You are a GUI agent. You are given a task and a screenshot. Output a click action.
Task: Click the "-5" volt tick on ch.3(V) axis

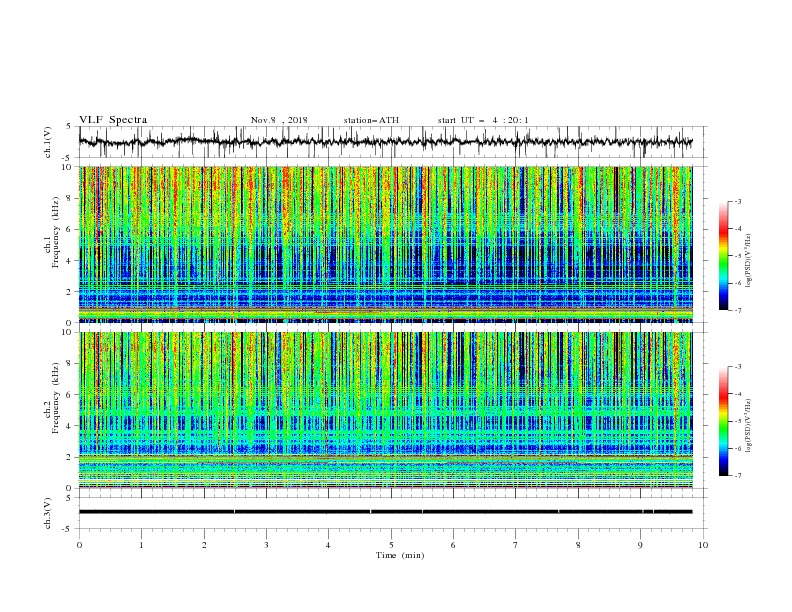(x=67, y=529)
